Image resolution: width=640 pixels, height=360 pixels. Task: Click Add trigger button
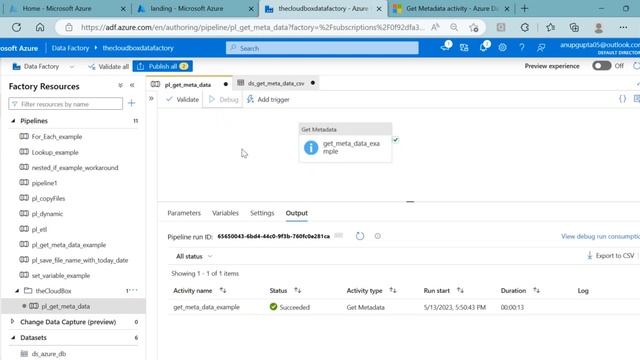pos(268,99)
